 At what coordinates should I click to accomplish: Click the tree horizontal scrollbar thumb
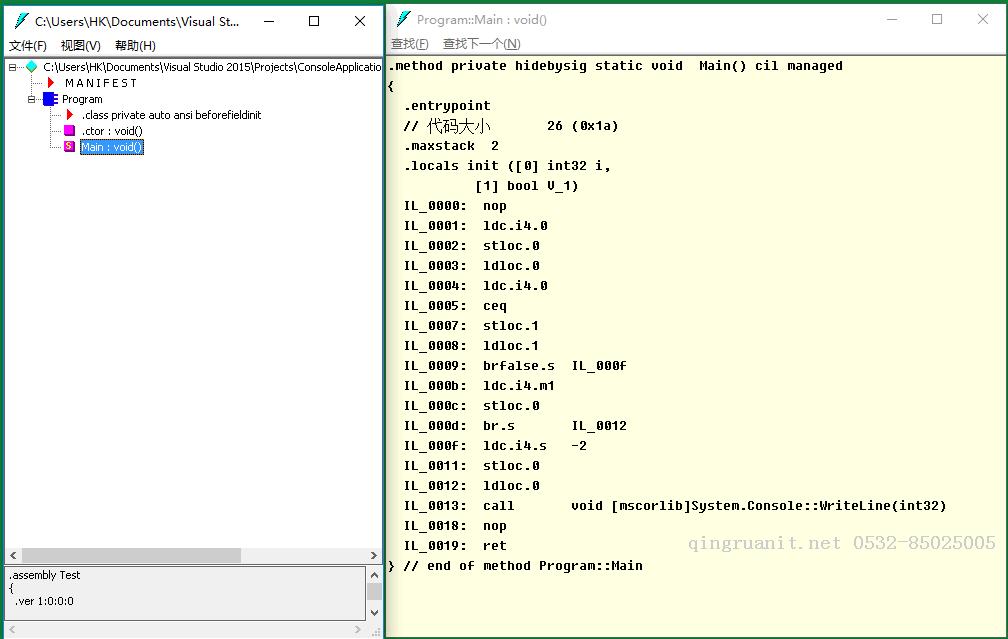(132, 555)
